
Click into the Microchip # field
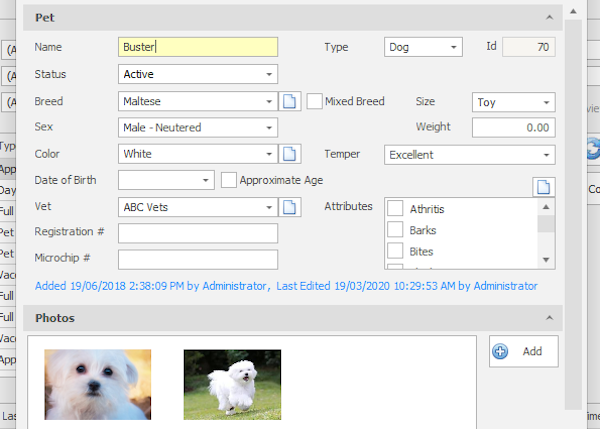click(x=197, y=259)
